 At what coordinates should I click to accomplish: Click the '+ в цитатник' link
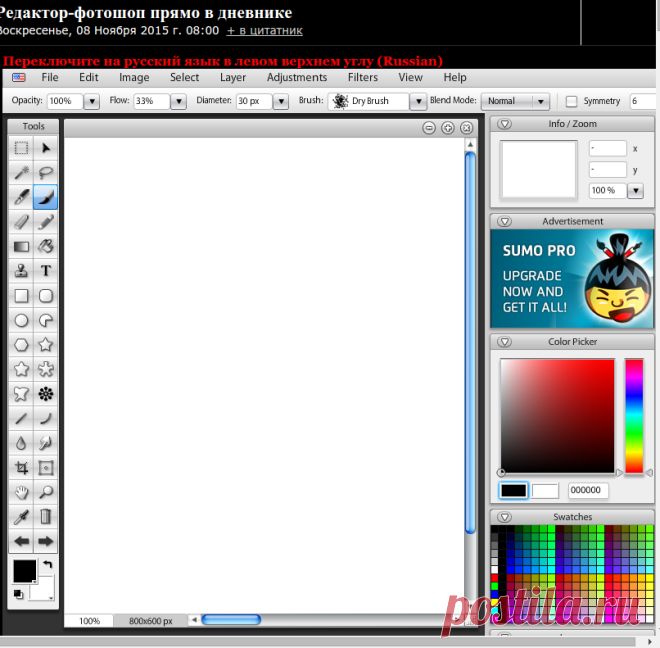click(x=264, y=31)
